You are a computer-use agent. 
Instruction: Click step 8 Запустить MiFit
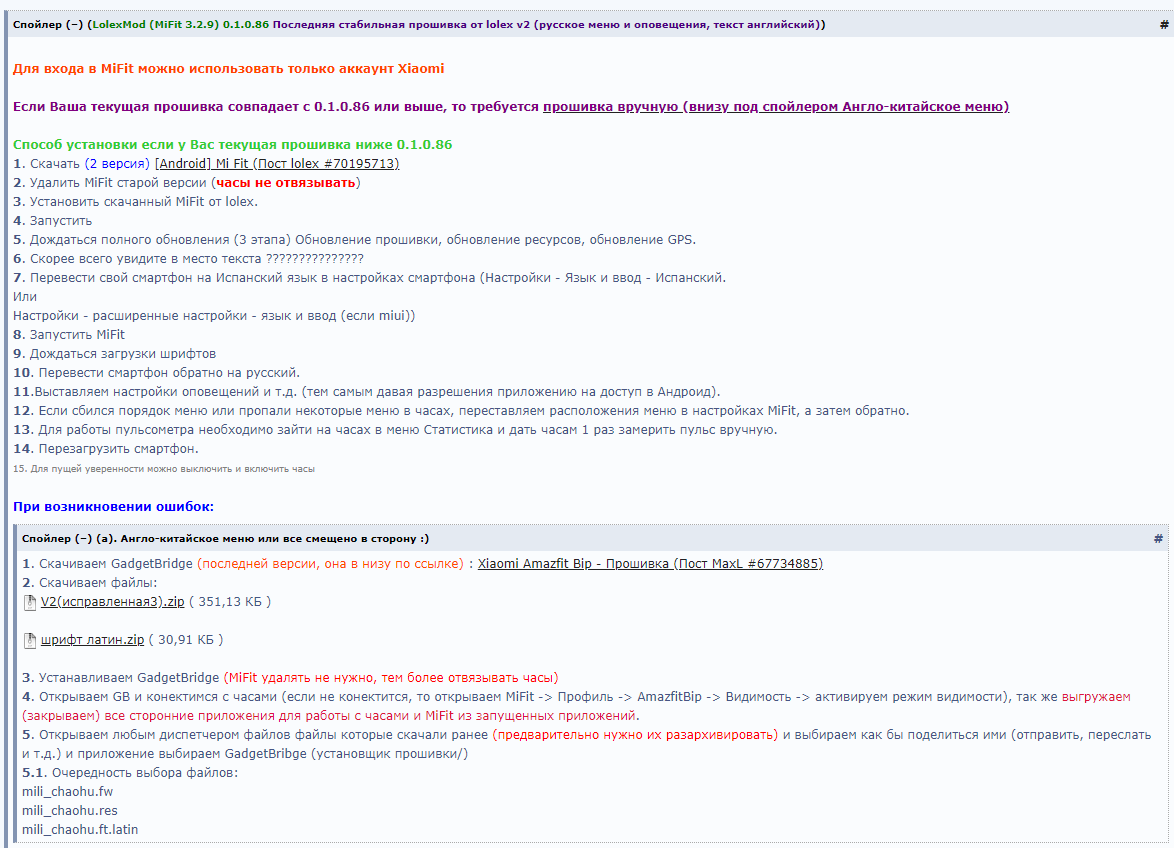(x=69, y=335)
